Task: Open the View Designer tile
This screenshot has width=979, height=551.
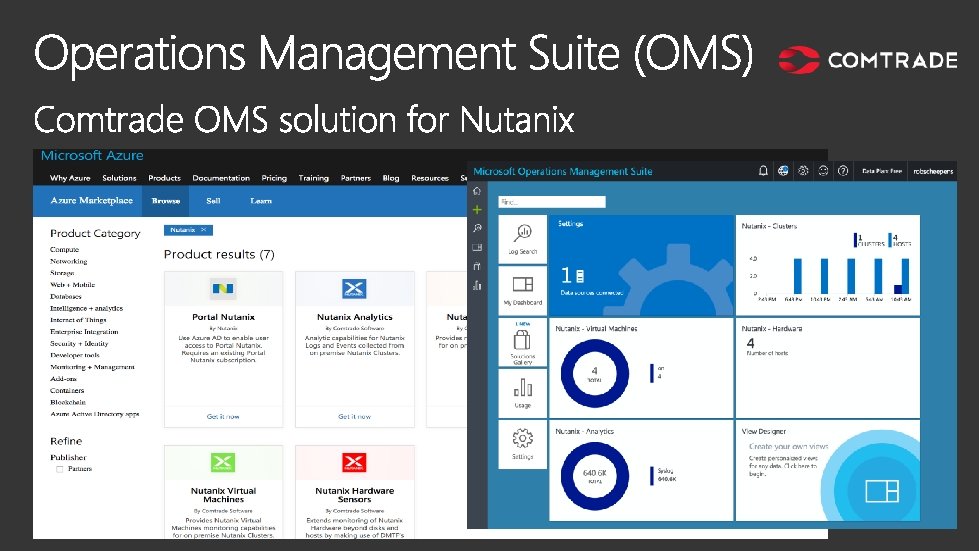Action: [827, 471]
